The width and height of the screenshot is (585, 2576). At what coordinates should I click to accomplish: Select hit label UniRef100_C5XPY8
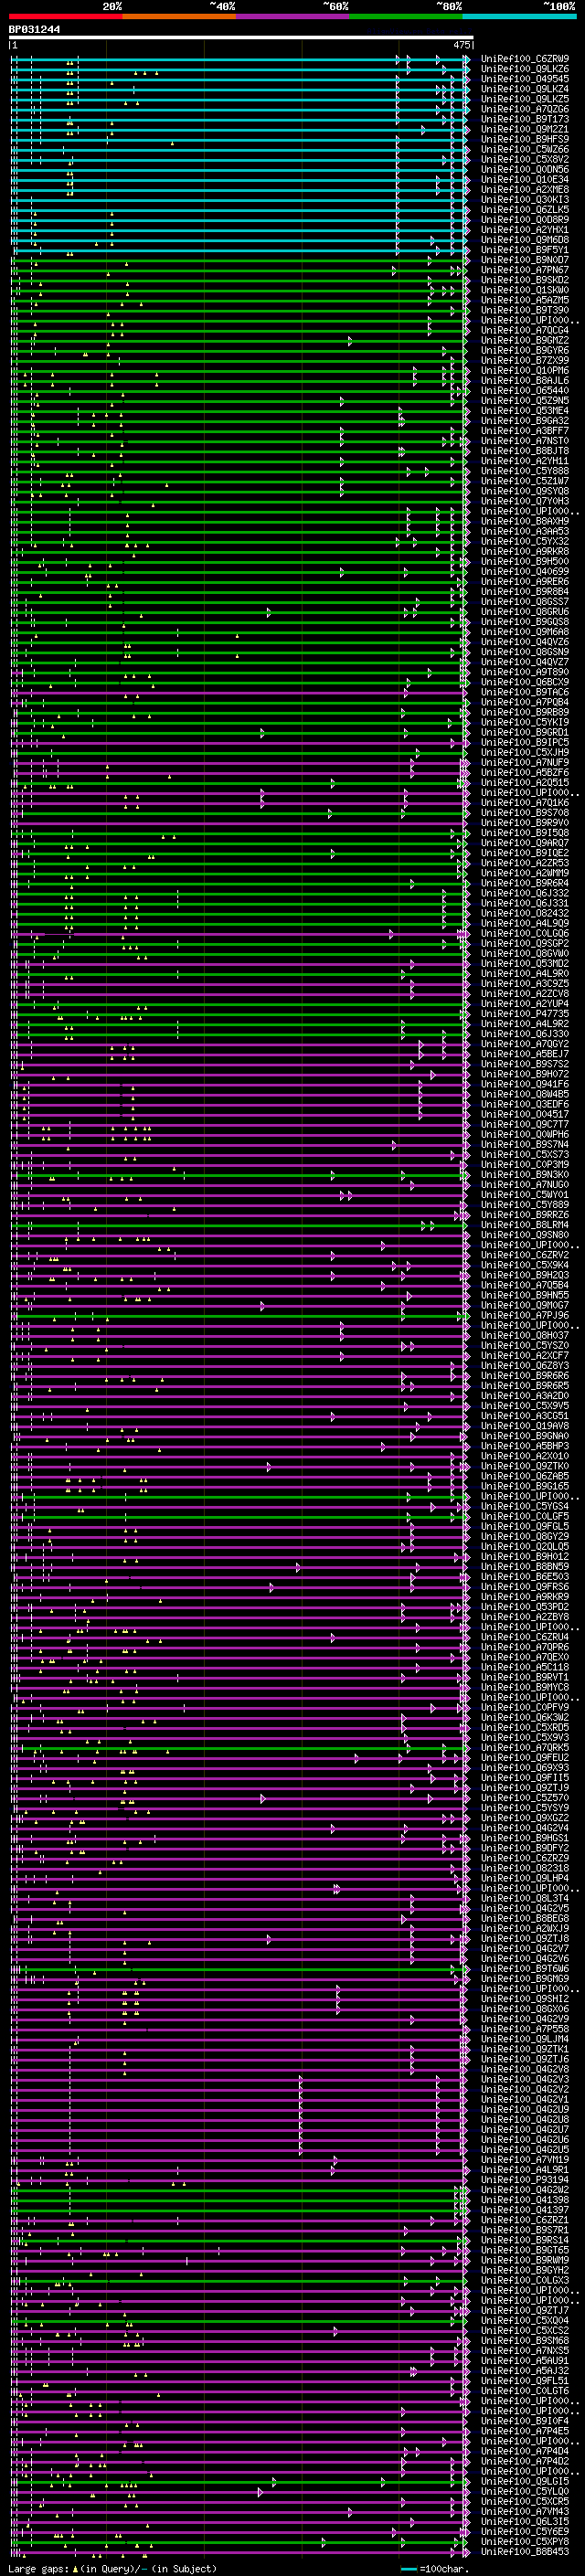click(x=525, y=2541)
